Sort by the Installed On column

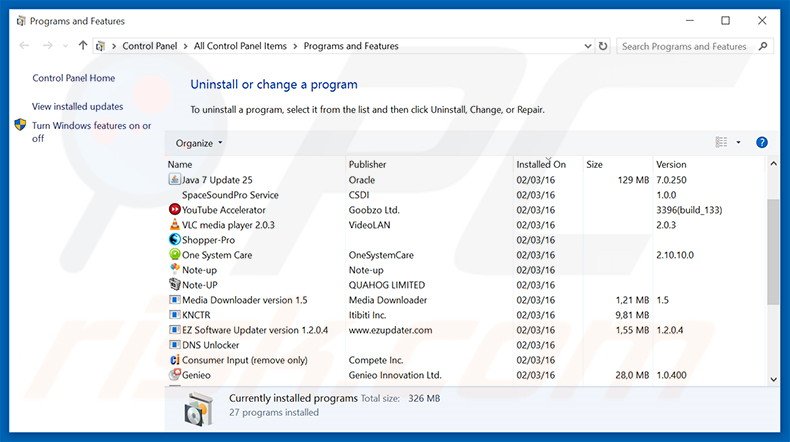tap(541, 164)
